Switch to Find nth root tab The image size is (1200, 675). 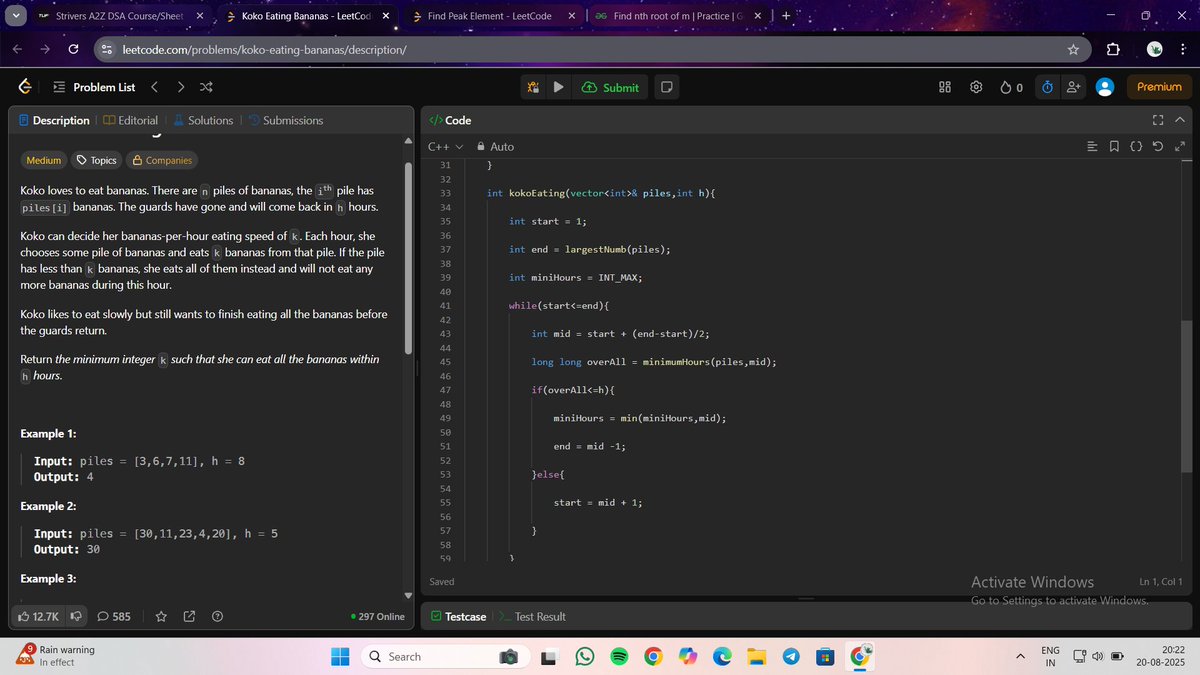678,17
